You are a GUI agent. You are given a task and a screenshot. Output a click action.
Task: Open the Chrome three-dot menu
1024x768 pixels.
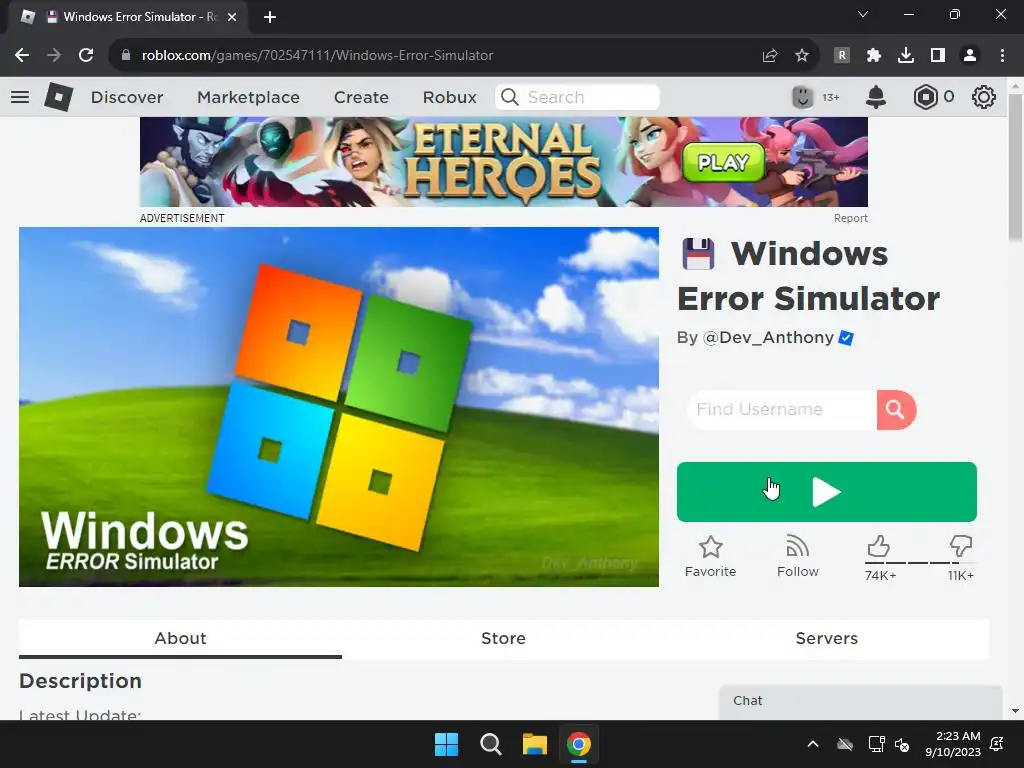point(1002,56)
